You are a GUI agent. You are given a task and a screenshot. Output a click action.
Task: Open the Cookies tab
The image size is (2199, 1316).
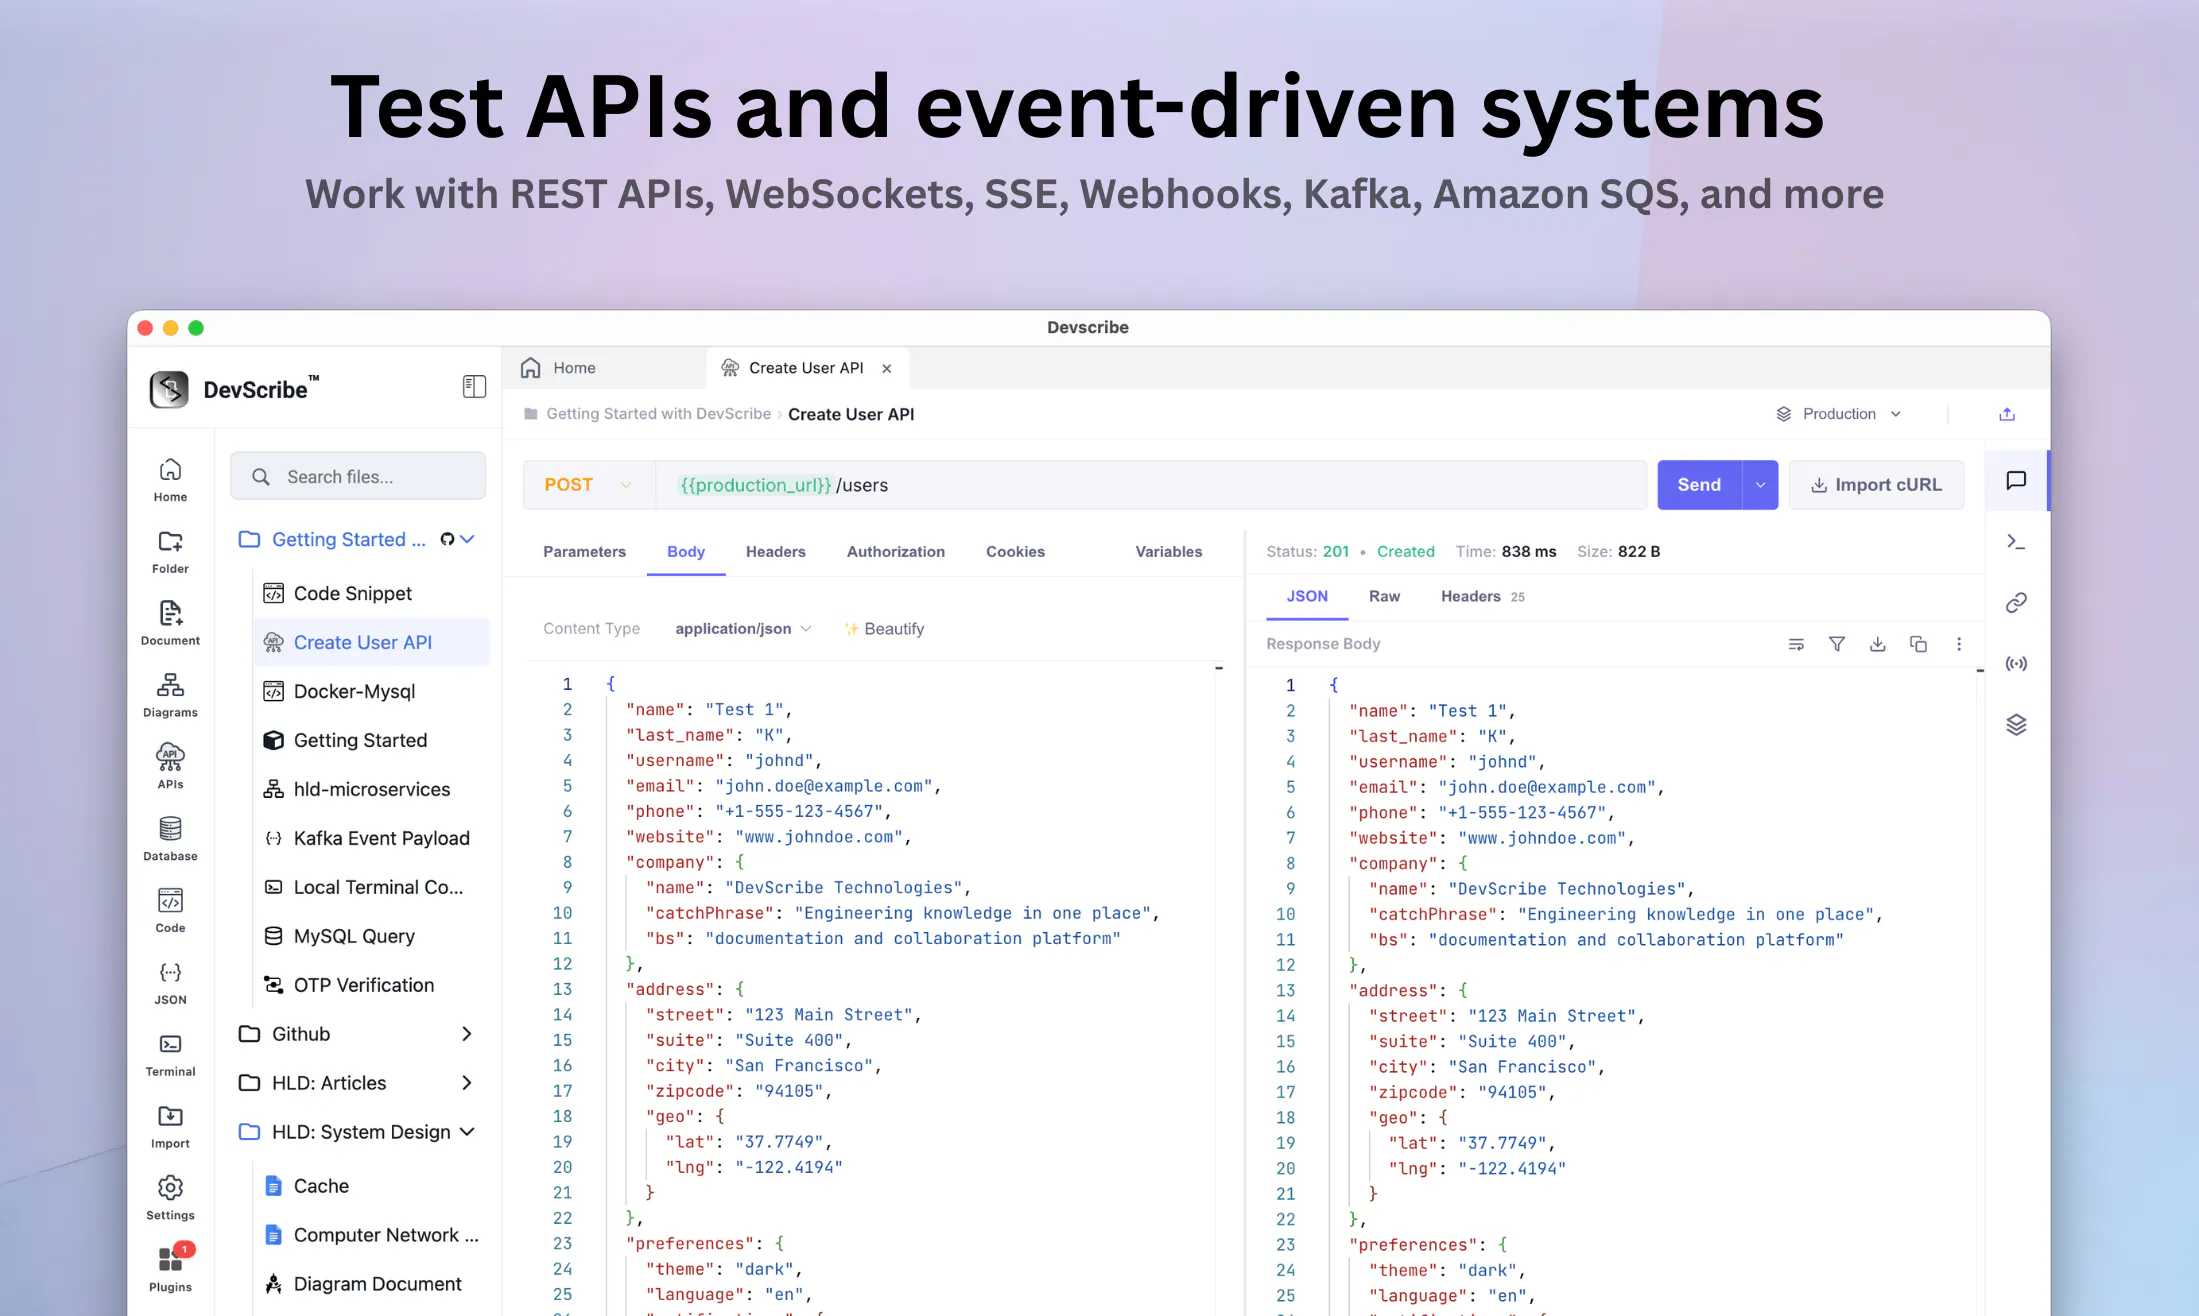coord(1015,552)
